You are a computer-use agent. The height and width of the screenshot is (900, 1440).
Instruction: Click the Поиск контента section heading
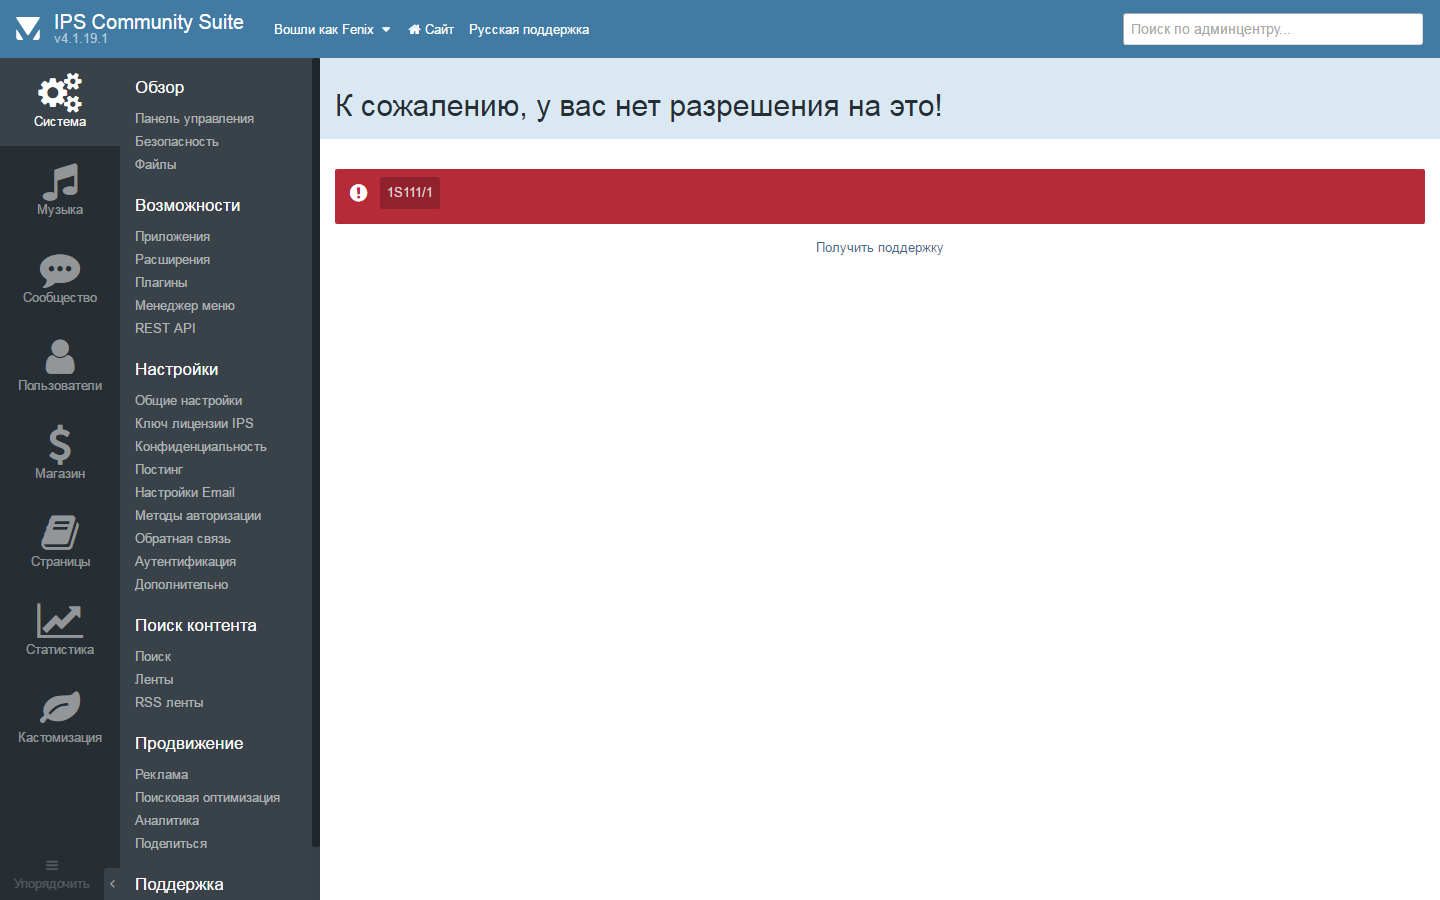pos(196,625)
